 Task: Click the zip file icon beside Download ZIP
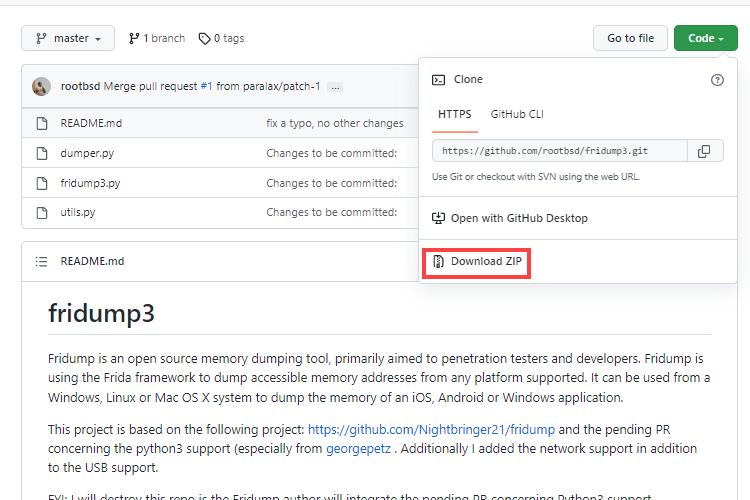click(x=438, y=262)
